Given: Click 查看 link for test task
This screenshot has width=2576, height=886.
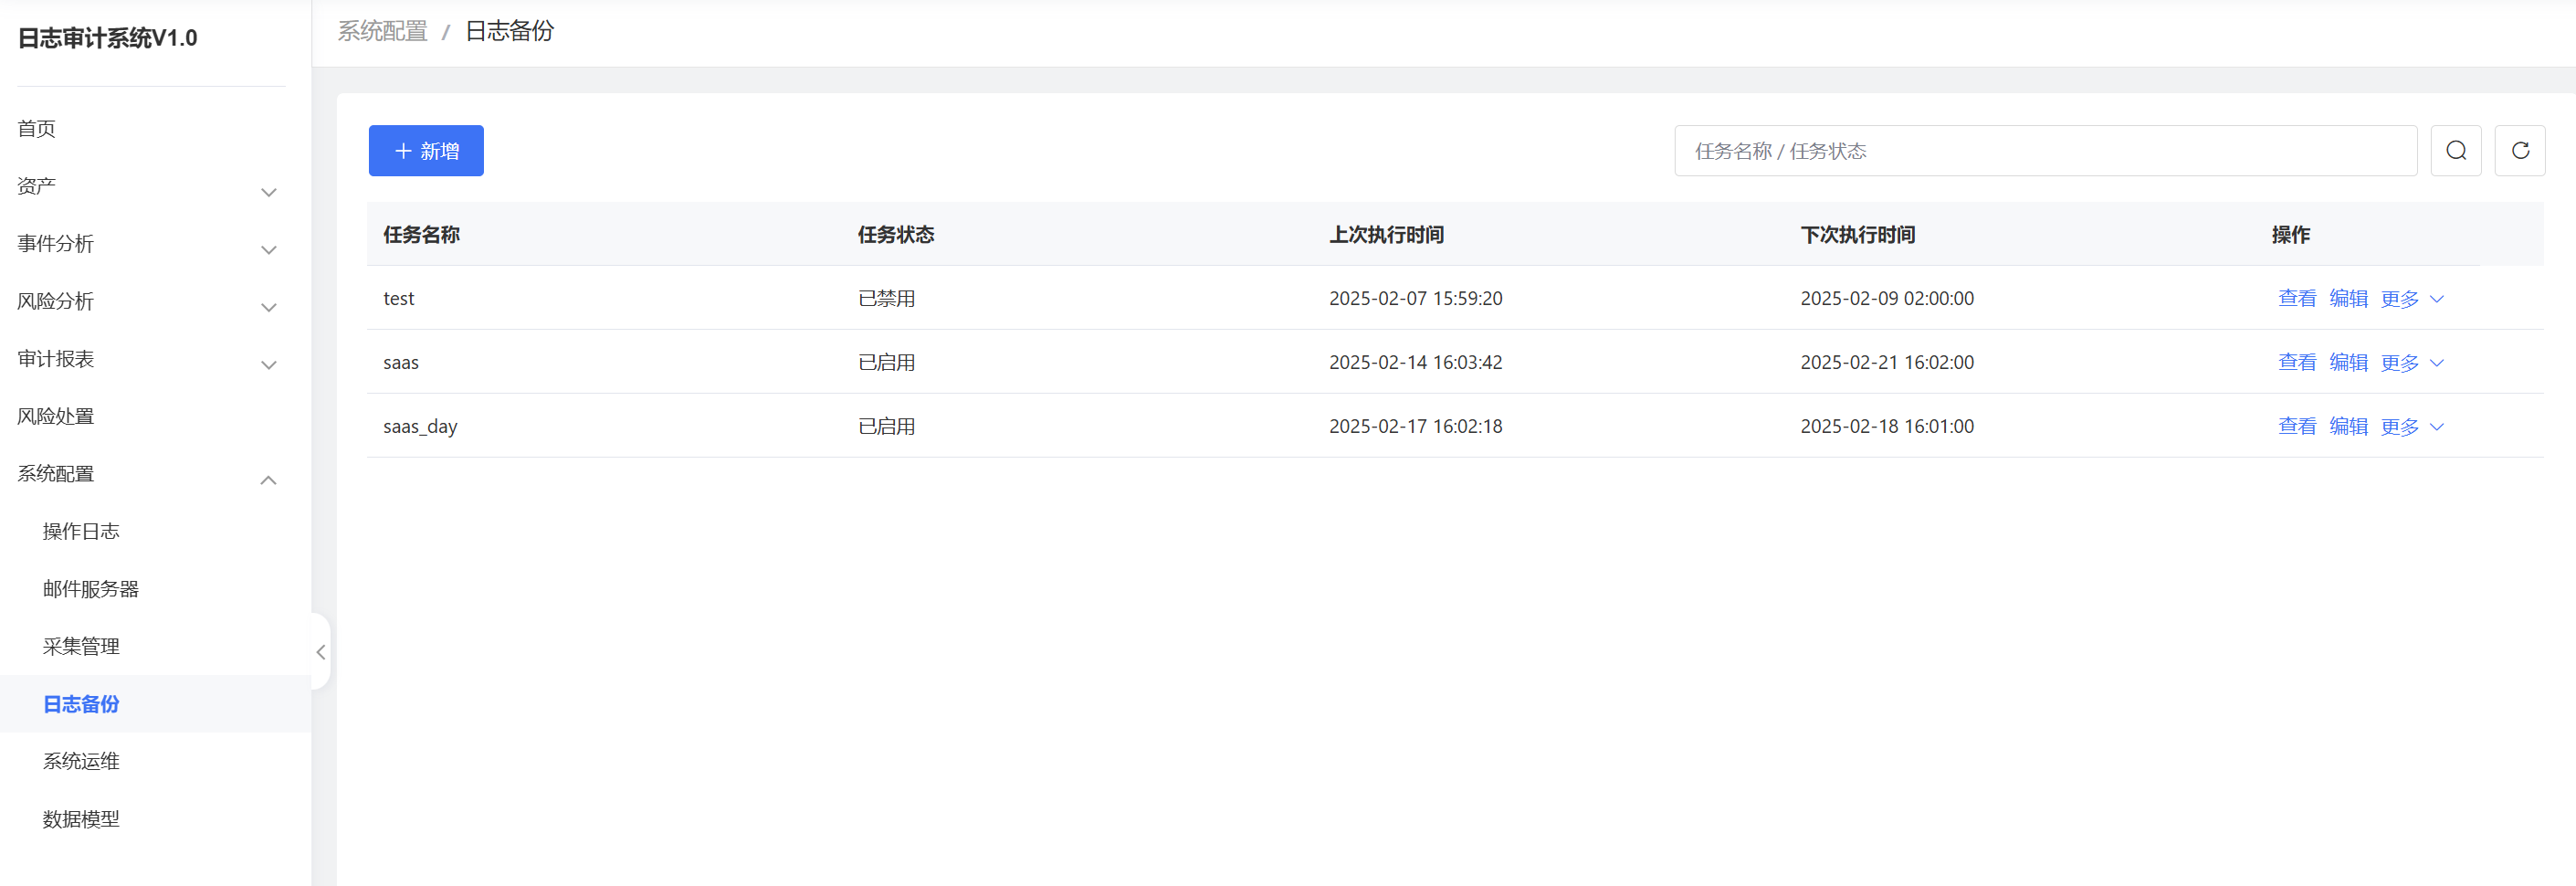Looking at the screenshot, I should pos(2297,298).
